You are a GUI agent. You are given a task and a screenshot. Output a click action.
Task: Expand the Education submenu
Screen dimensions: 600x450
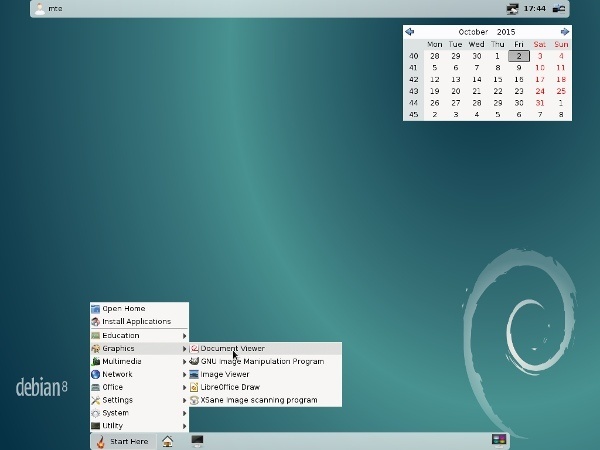pyautogui.click(x=139, y=336)
